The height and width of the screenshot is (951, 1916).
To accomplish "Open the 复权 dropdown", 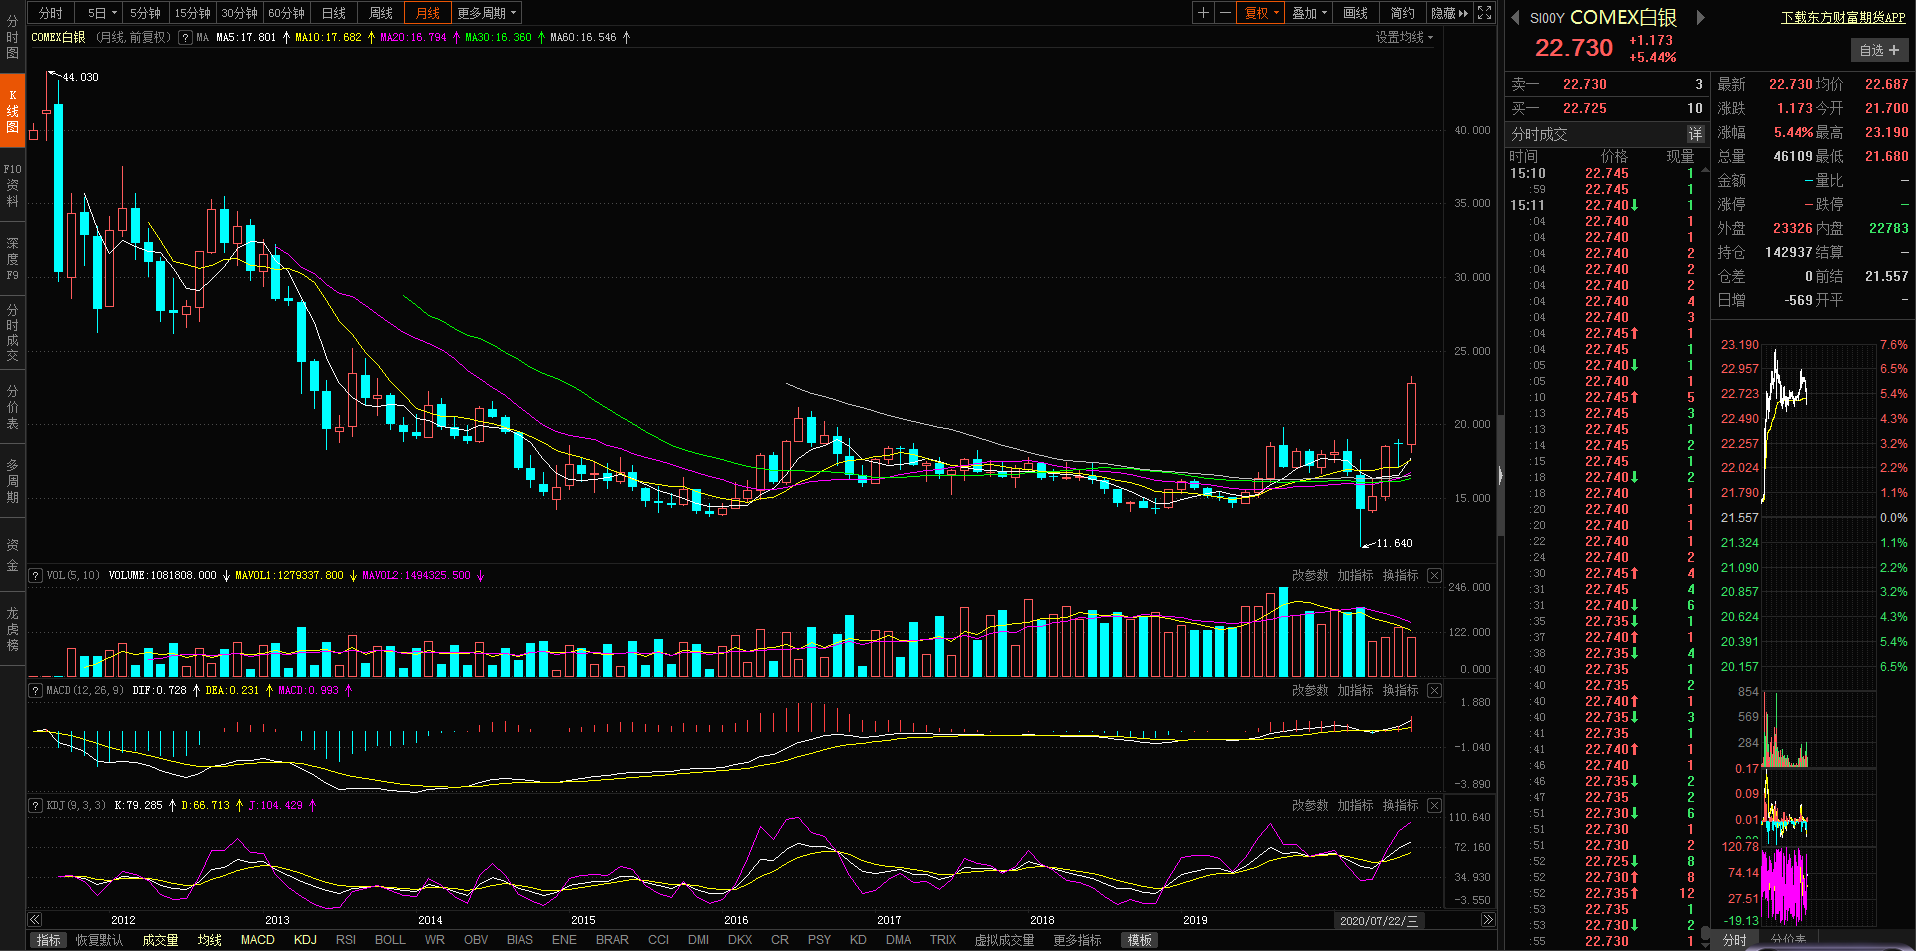I will coord(1261,13).
